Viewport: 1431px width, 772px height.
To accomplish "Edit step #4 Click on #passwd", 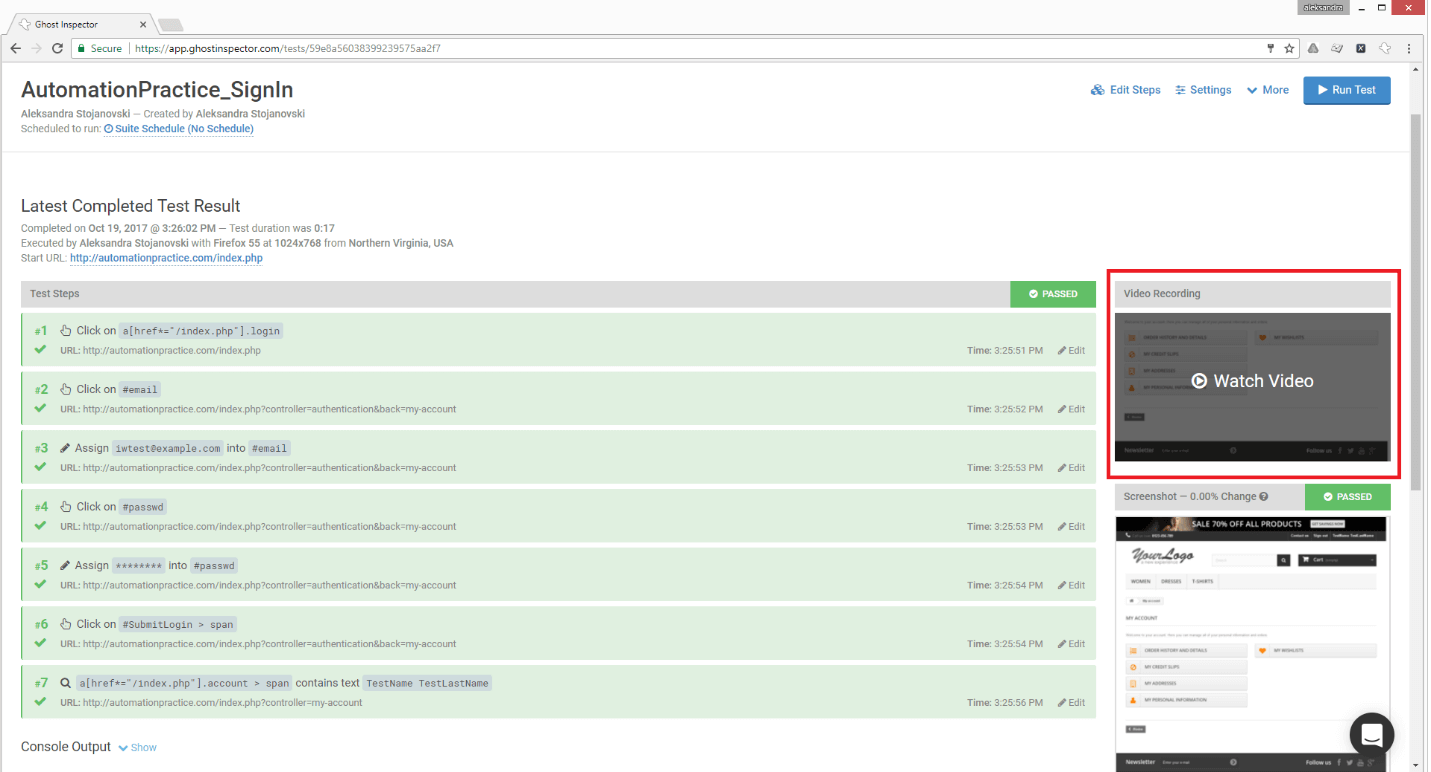I will coord(1071,527).
